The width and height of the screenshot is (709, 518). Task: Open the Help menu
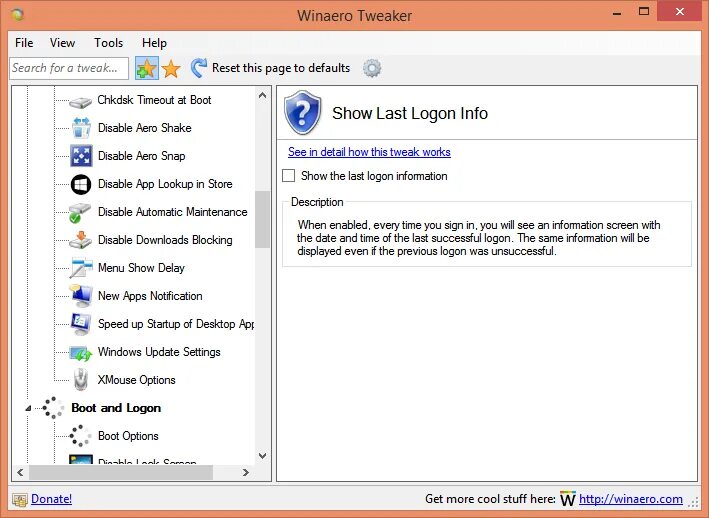click(154, 43)
